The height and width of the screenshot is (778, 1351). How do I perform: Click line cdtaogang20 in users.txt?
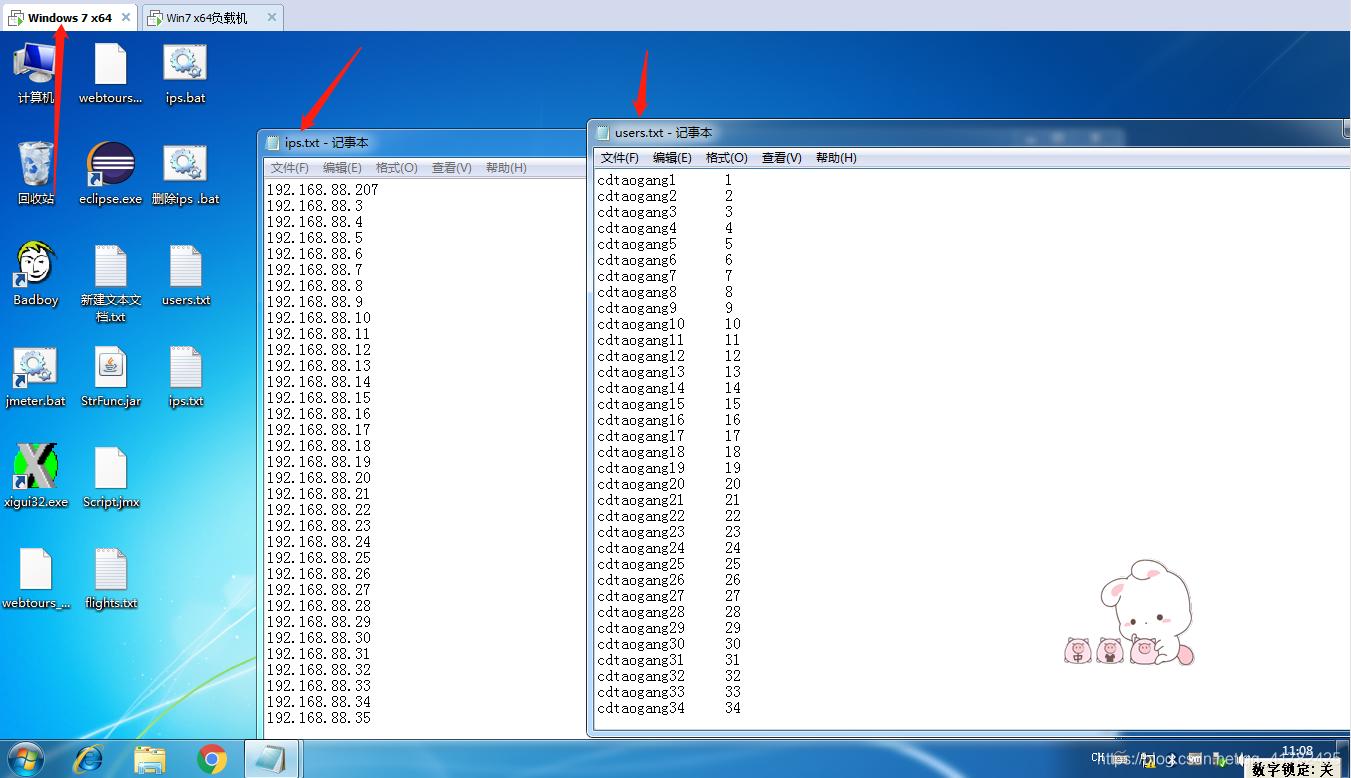pyautogui.click(x=641, y=484)
